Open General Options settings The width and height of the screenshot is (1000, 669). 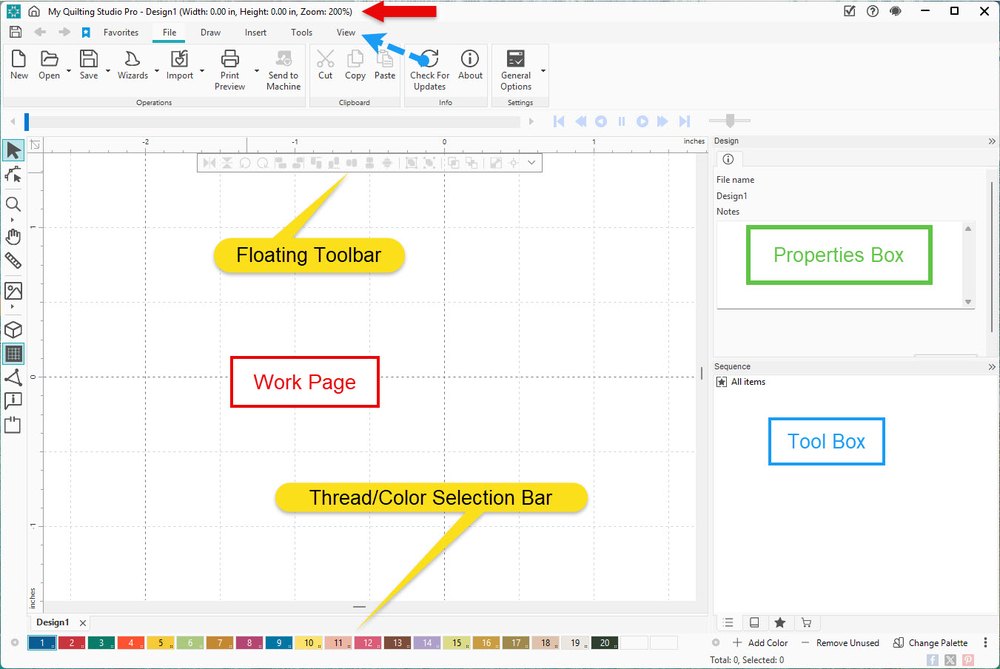(515, 70)
